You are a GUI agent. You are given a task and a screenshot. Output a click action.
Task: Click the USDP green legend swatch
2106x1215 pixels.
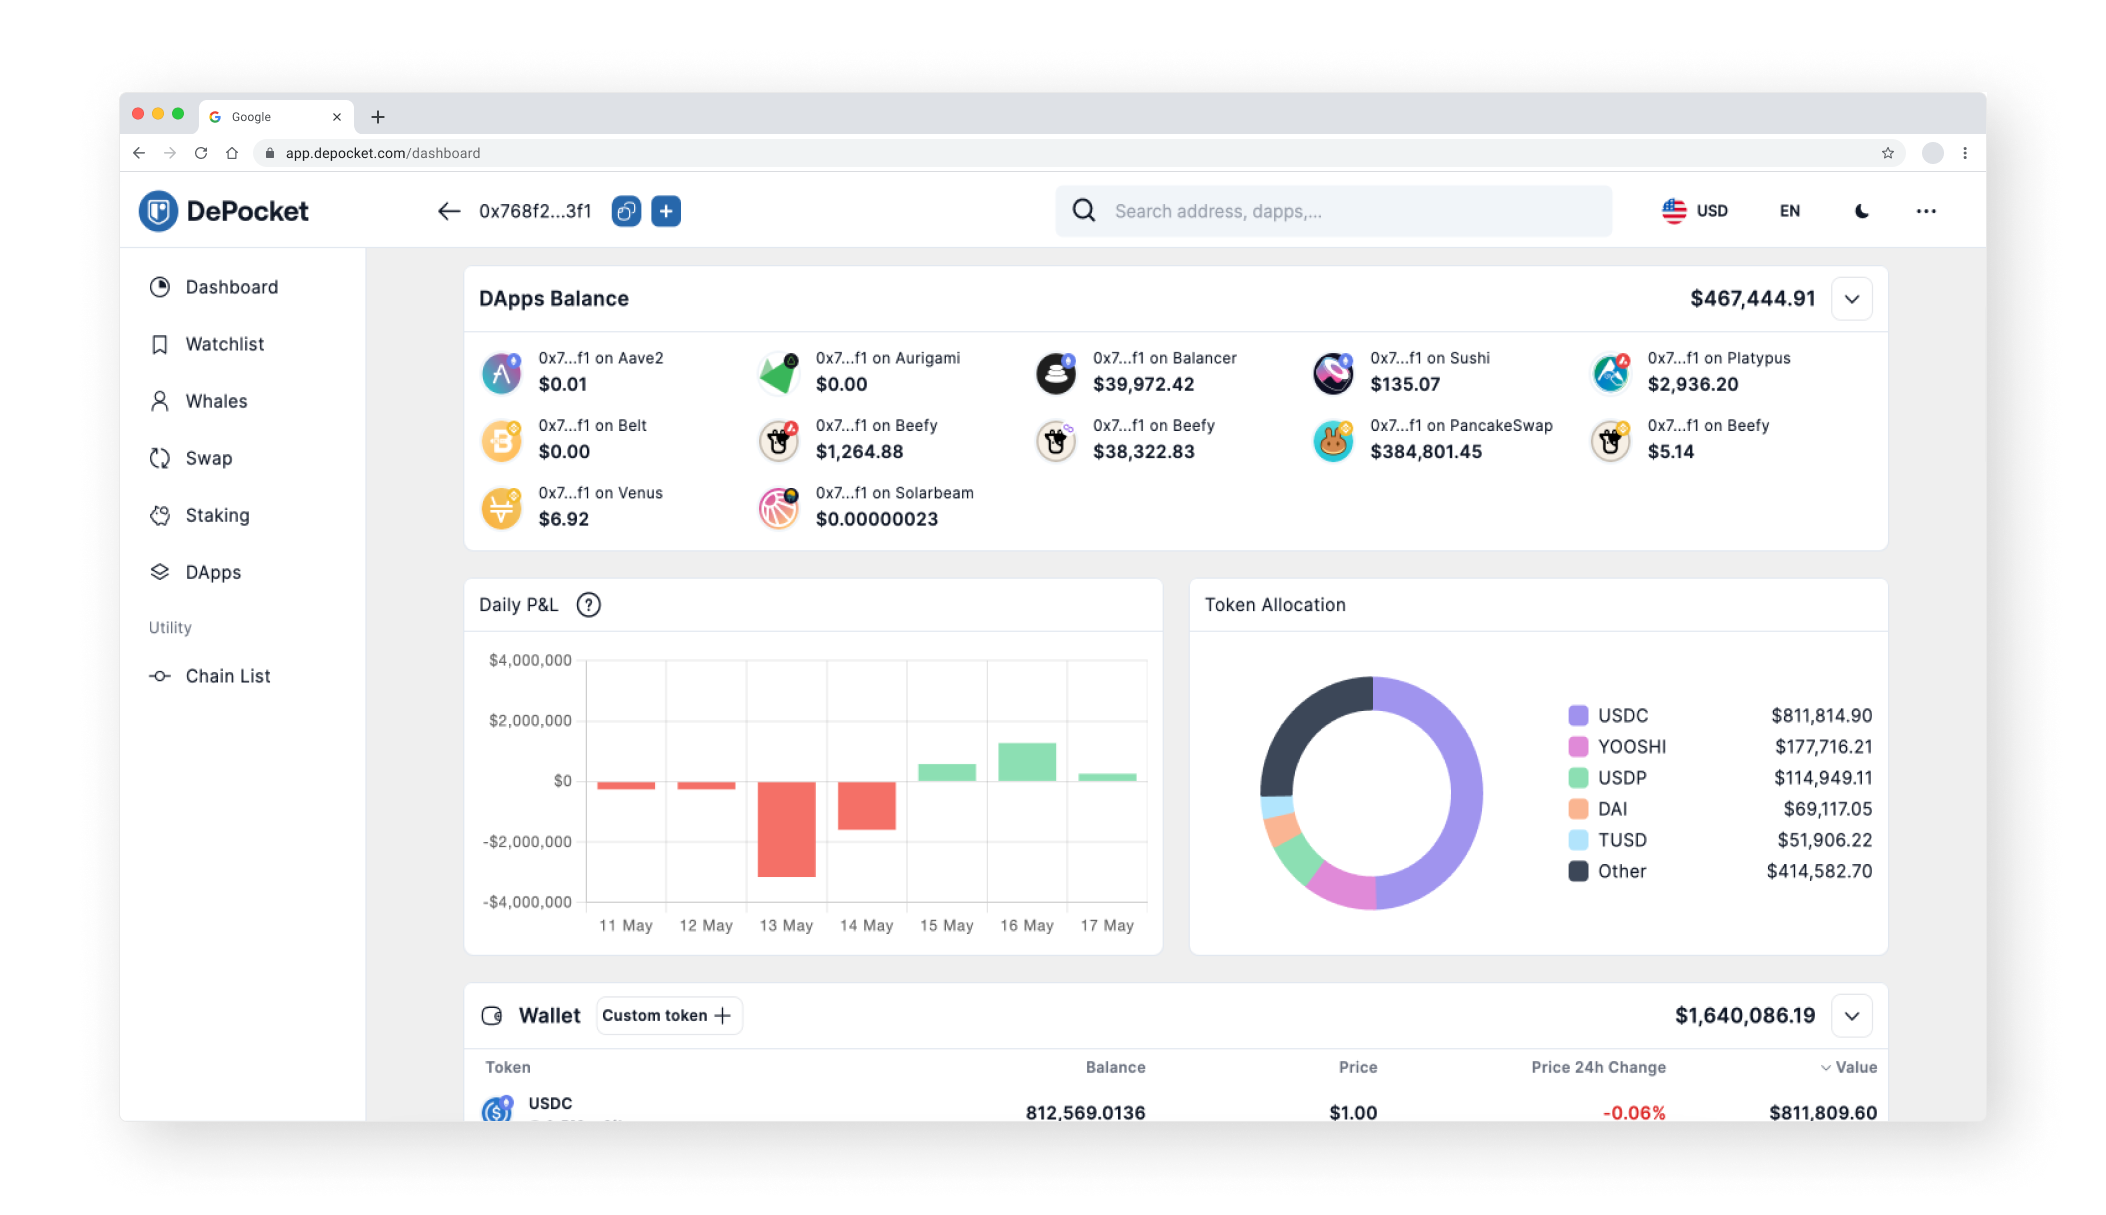click(x=1578, y=778)
